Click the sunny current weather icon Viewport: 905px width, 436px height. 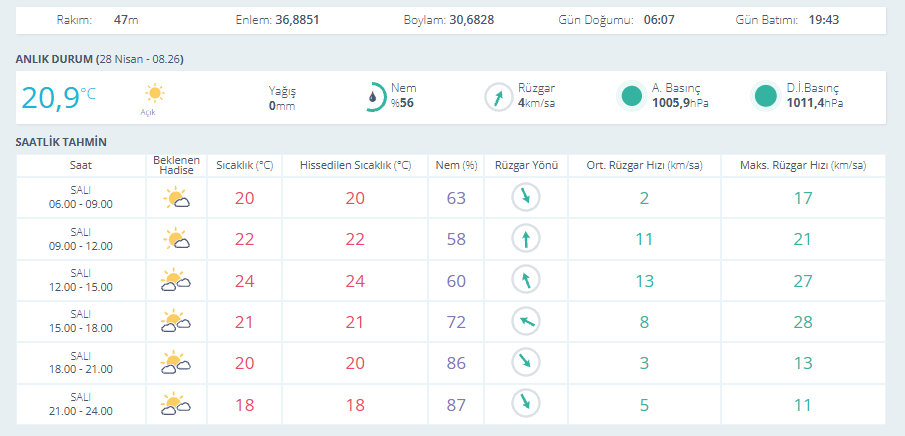click(x=155, y=95)
